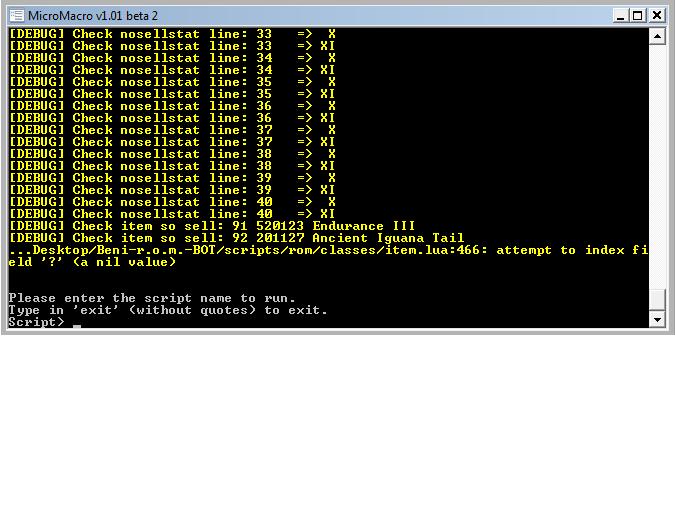Click the scrollbar thumb near the bottom
The image size is (675, 512).
pyautogui.click(x=657, y=300)
